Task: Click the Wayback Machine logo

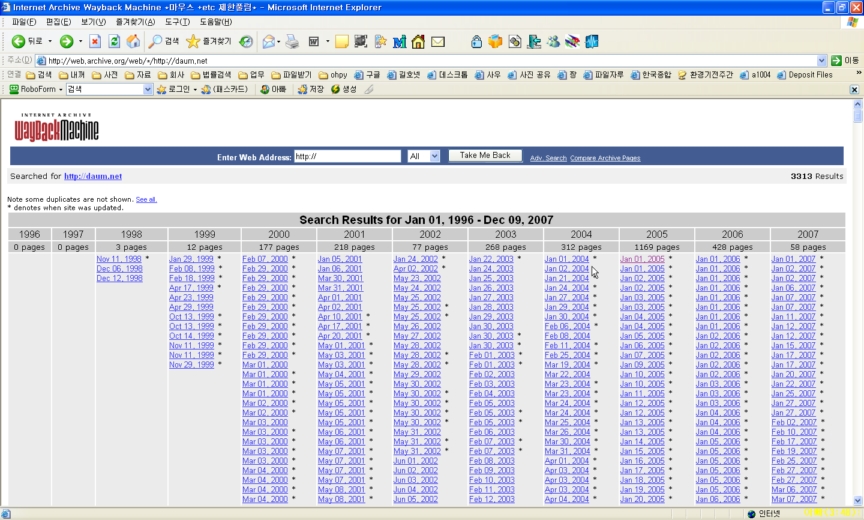Action: click(57, 128)
